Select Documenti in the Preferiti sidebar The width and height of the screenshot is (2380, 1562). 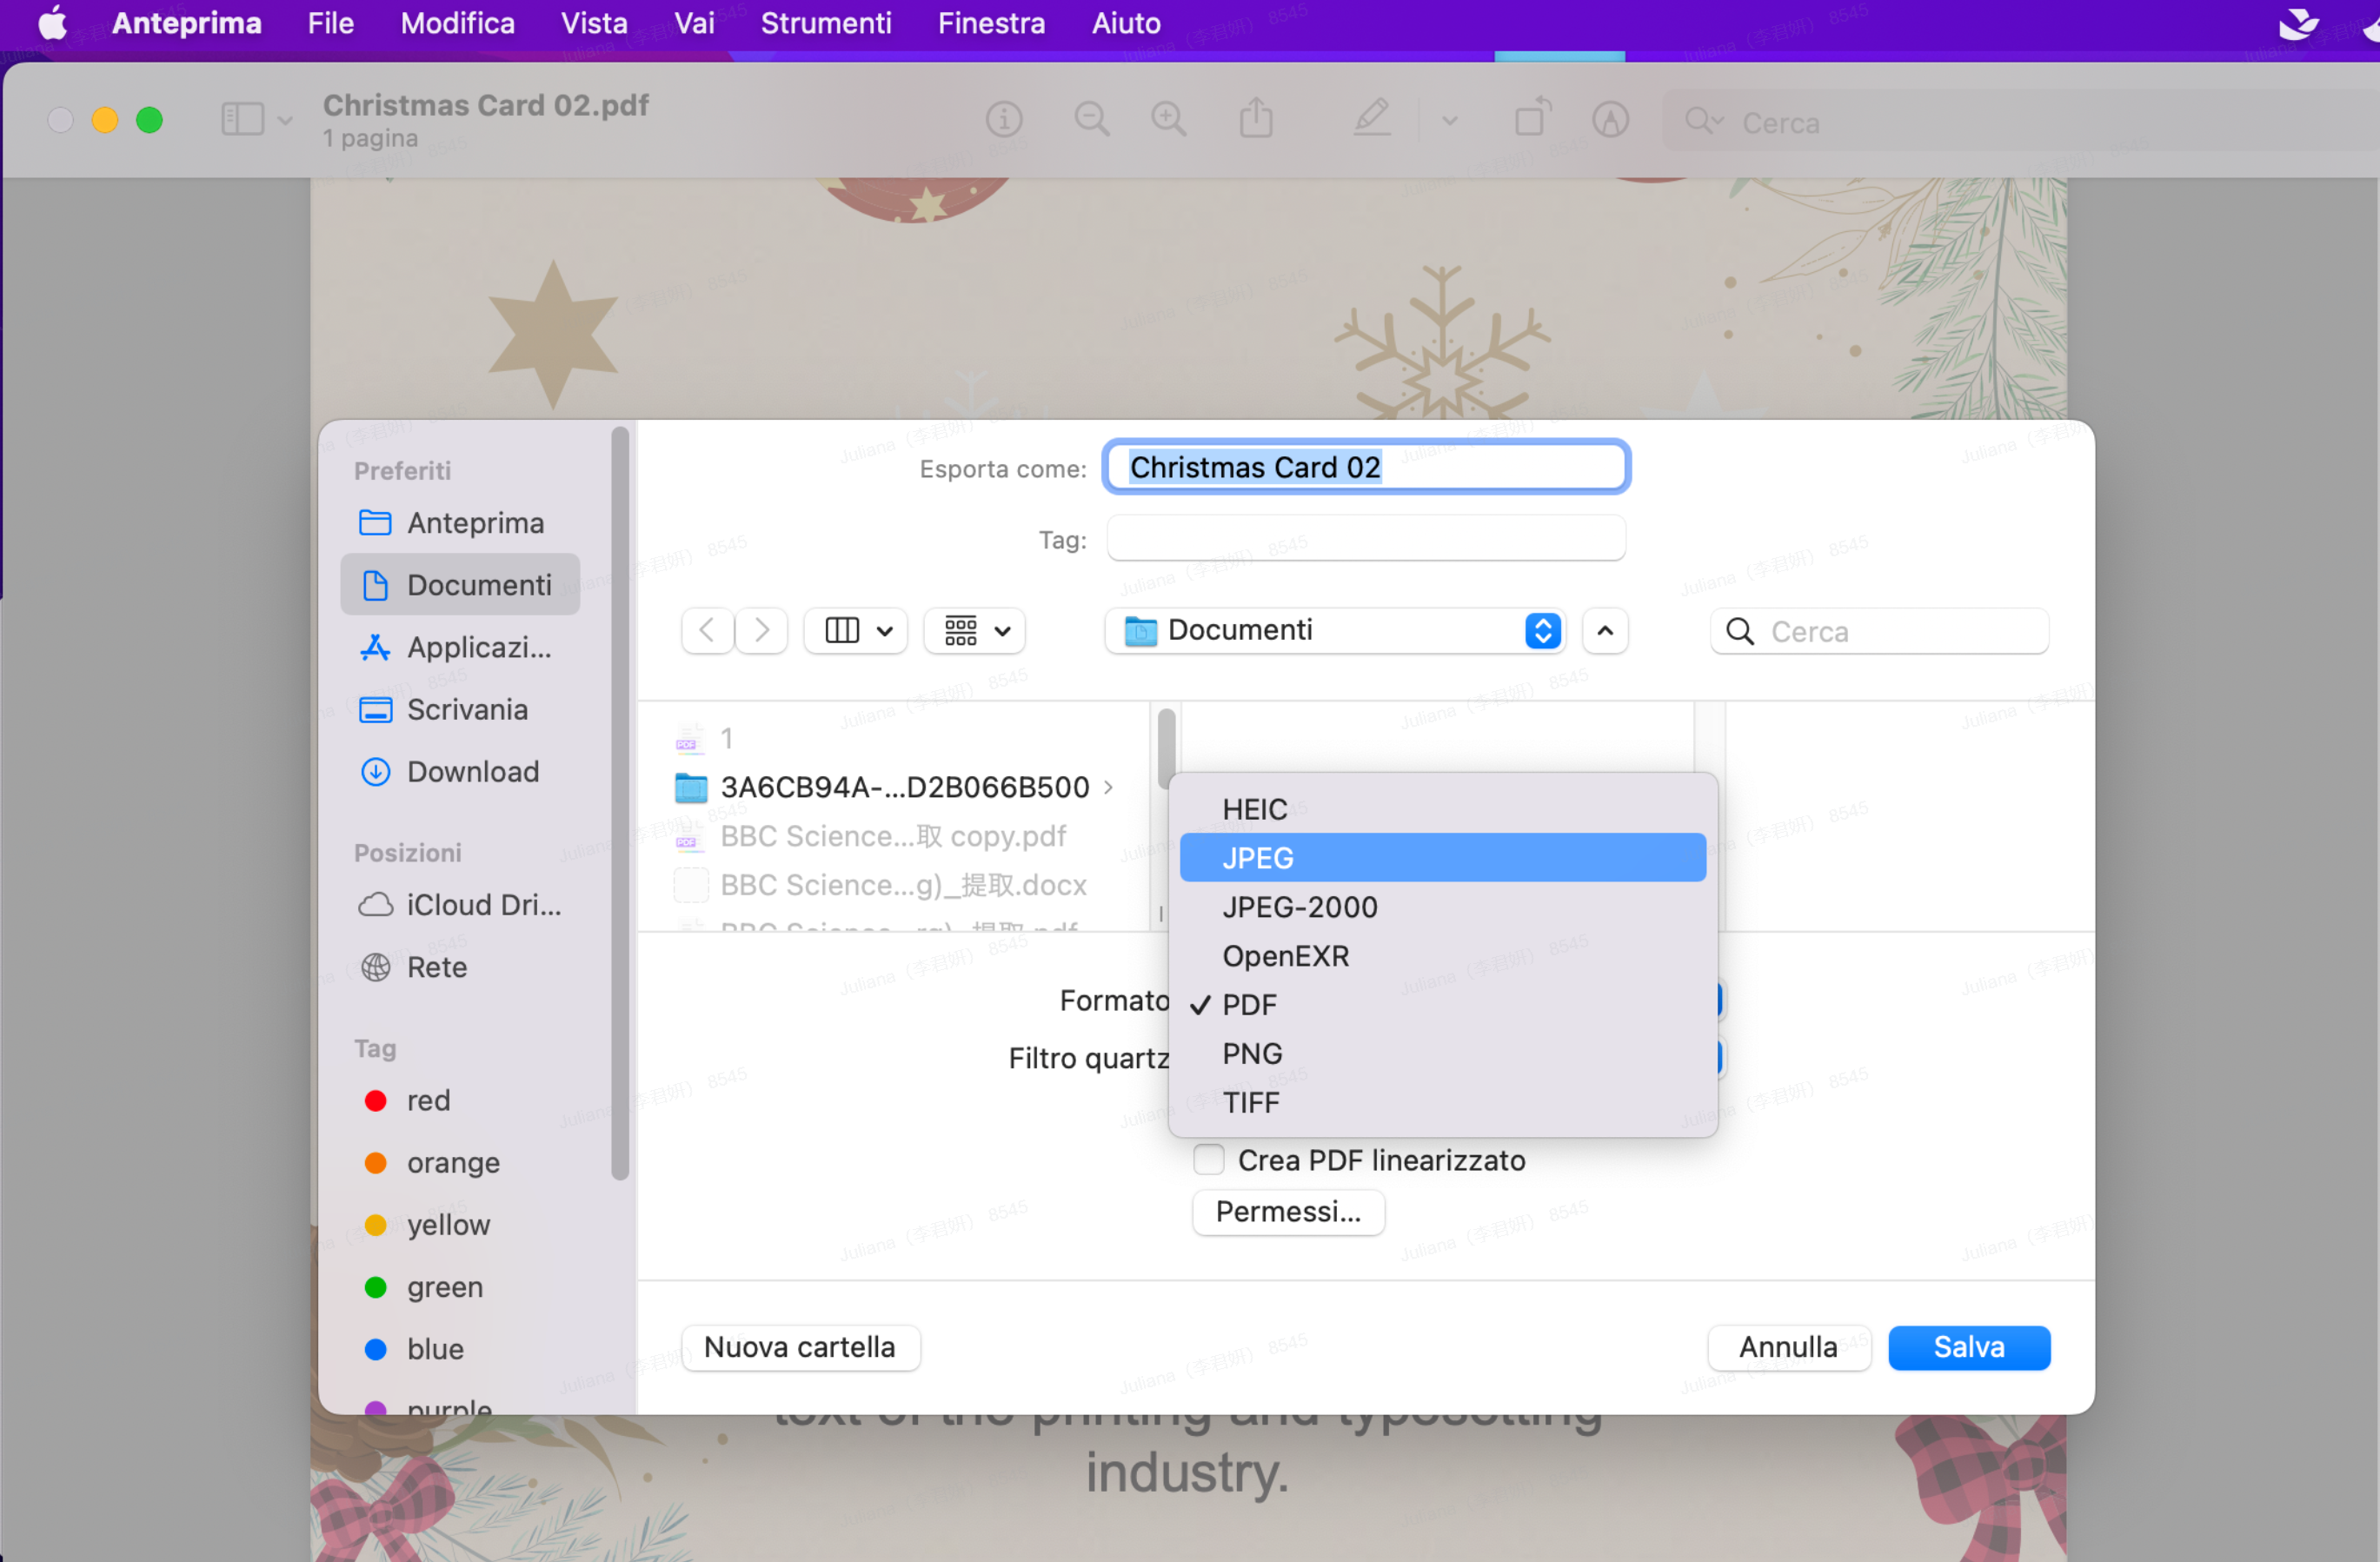click(460, 585)
